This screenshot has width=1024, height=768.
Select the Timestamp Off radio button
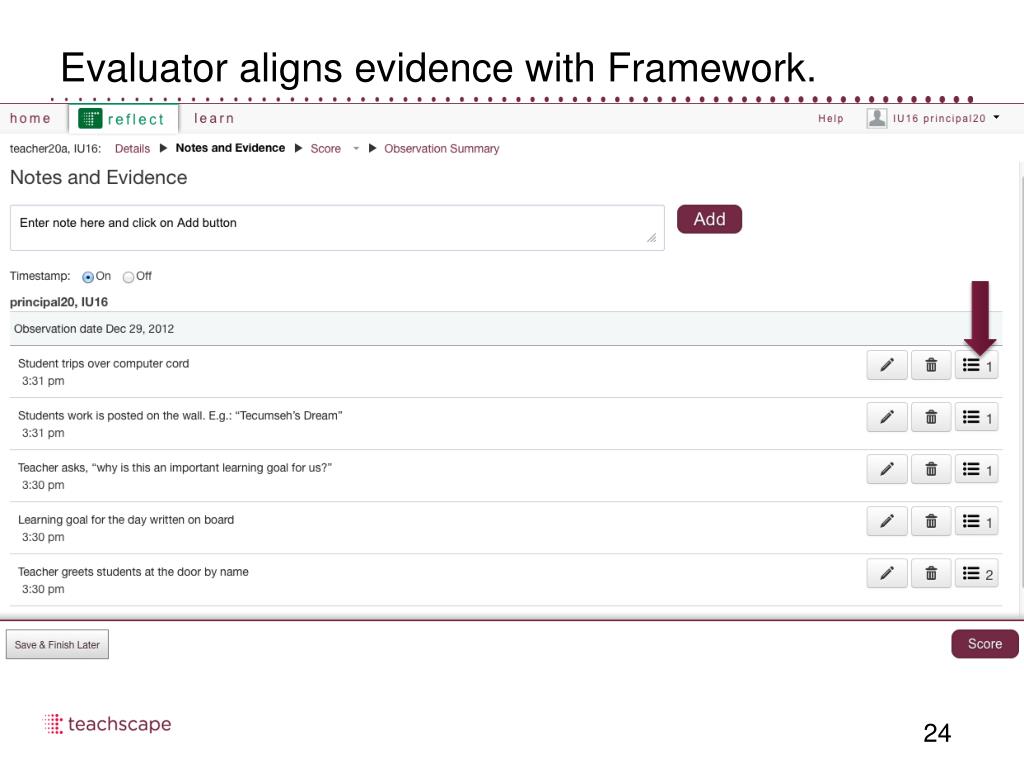tap(128, 277)
